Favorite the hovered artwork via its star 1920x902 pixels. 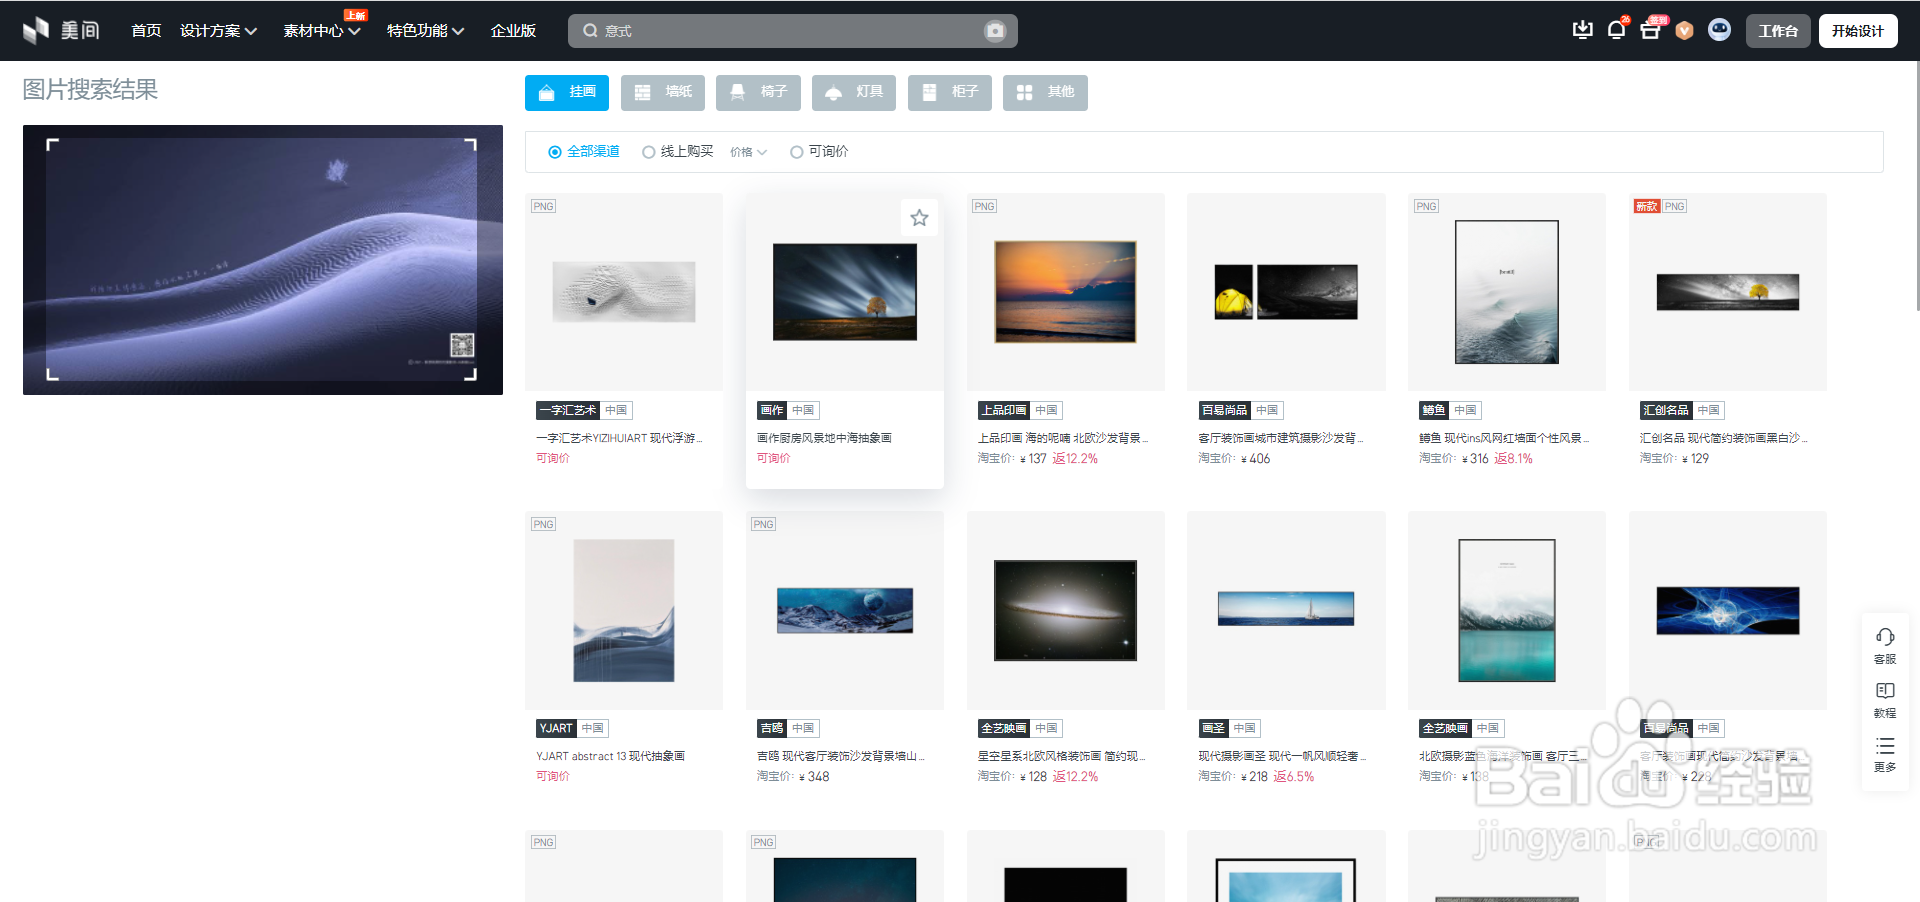[919, 217]
